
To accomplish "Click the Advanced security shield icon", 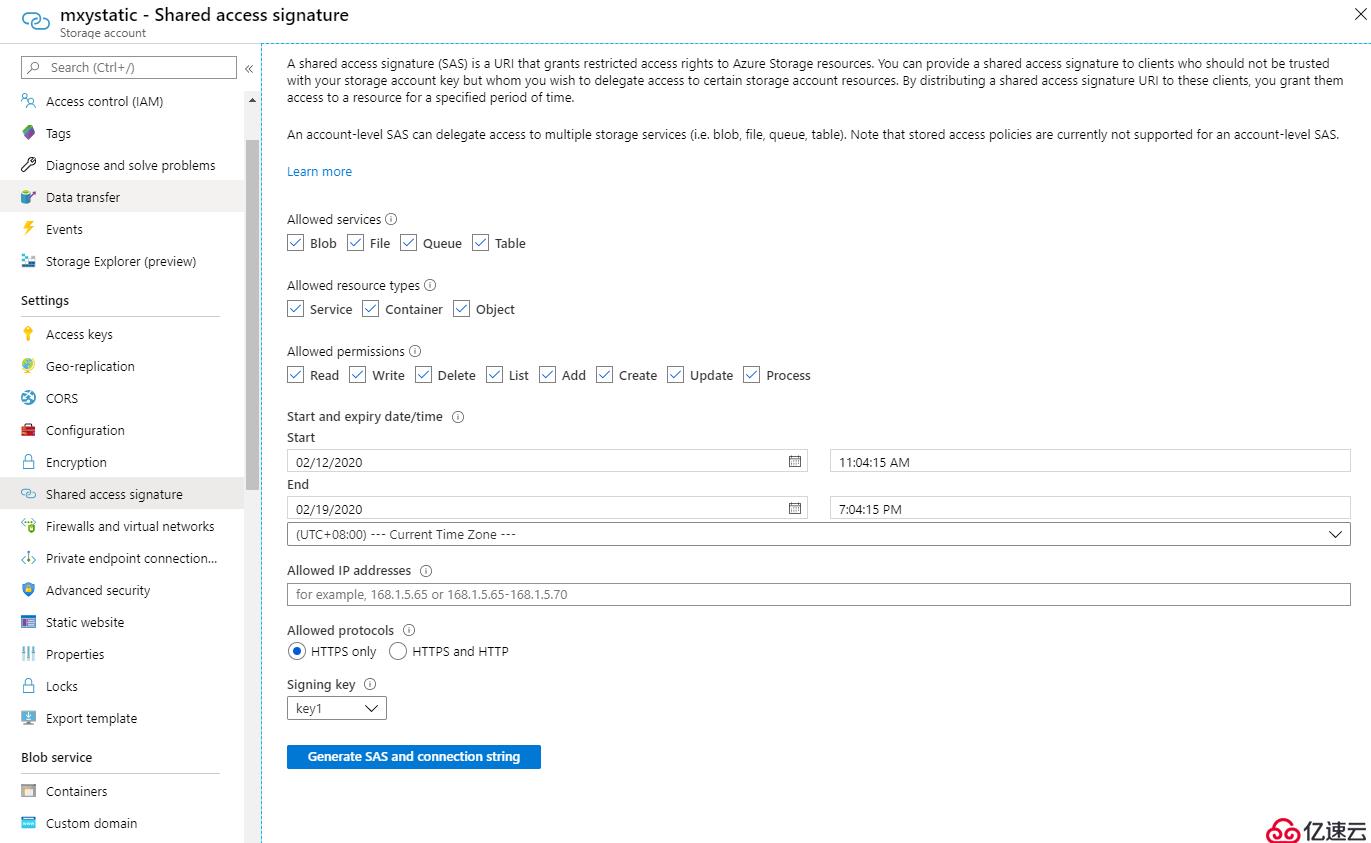I will tap(29, 590).
